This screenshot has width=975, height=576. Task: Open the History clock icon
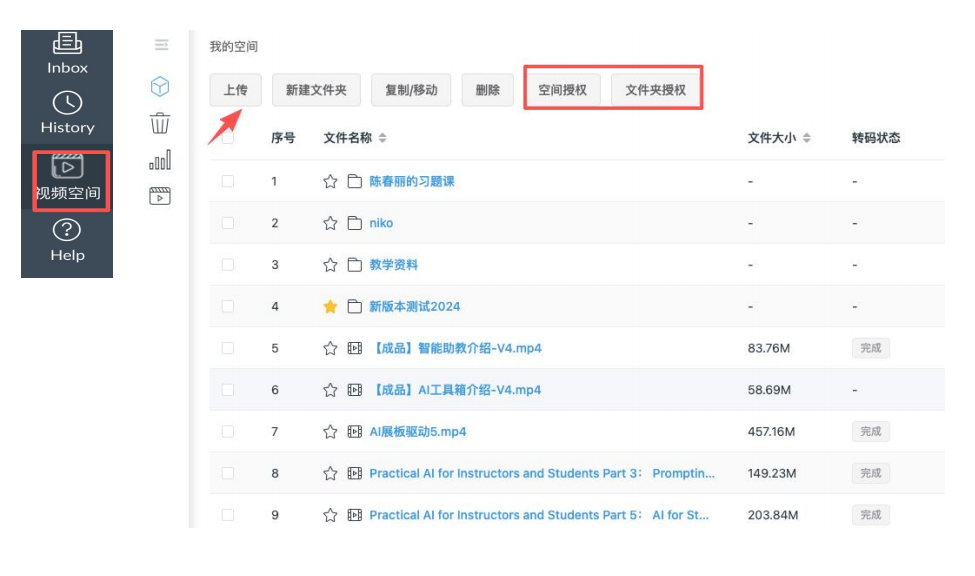(67, 112)
